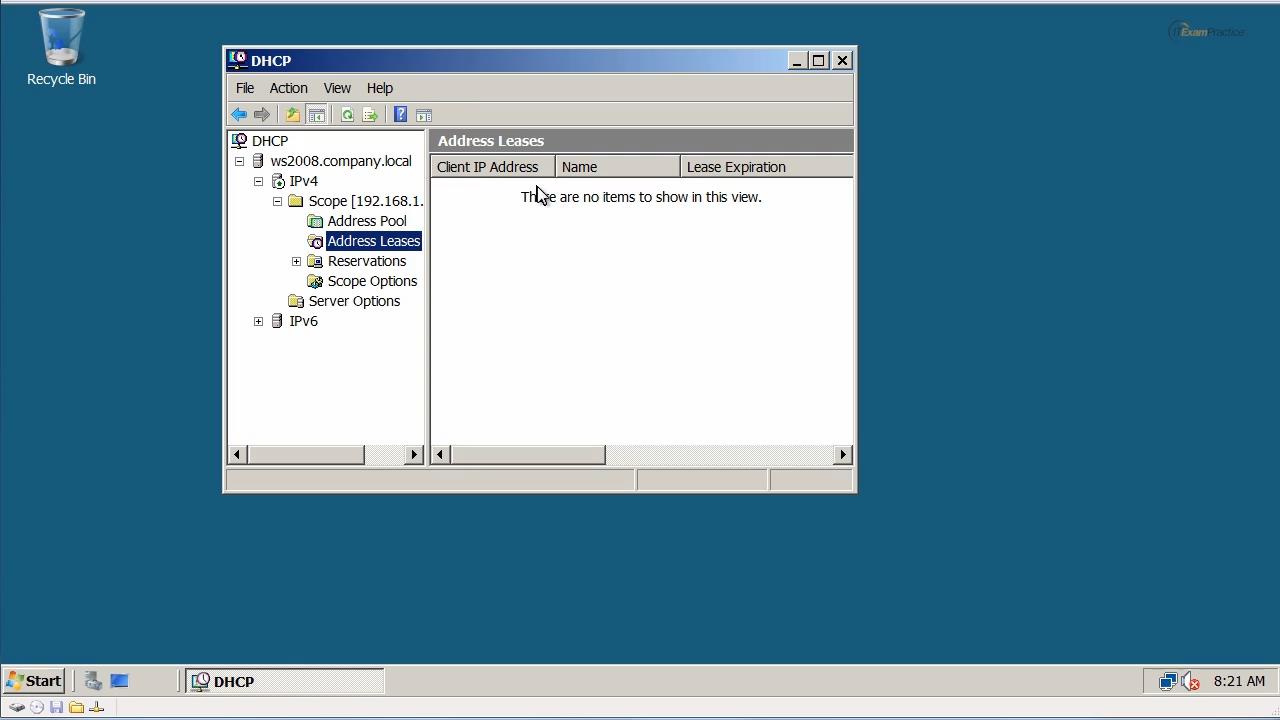The width and height of the screenshot is (1280, 720).
Task: Click the ws2008.company.local server icon
Action: pyautogui.click(x=258, y=161)
